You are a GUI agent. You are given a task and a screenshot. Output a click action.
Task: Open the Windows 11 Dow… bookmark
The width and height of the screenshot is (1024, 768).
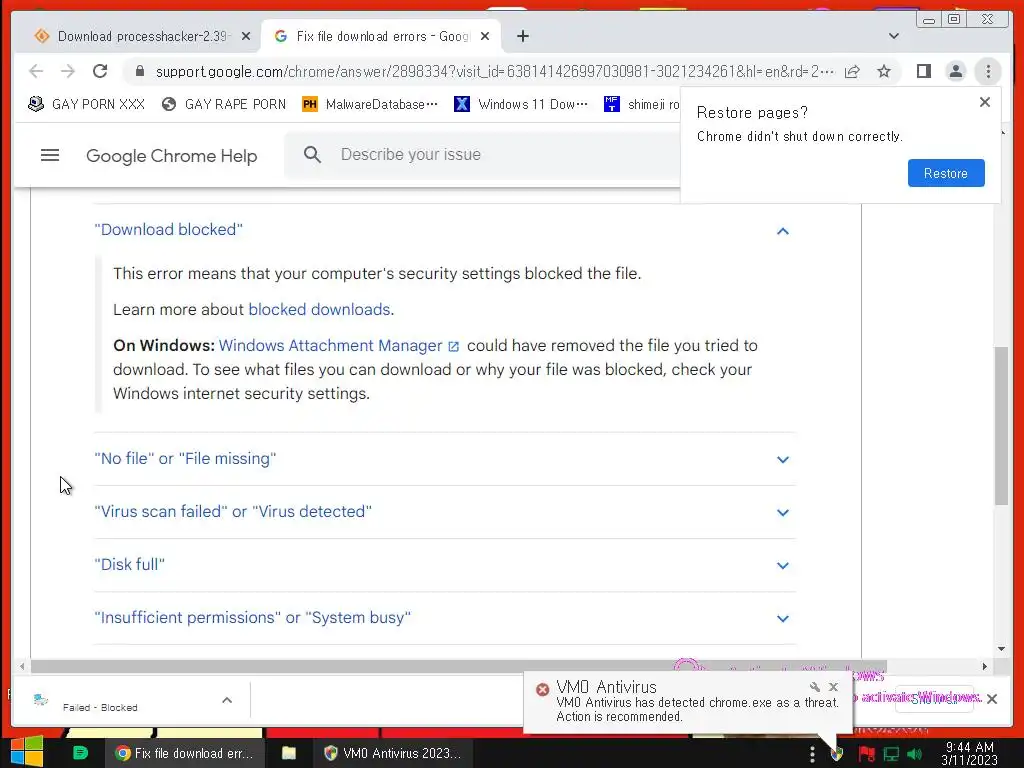pos(521,104)
